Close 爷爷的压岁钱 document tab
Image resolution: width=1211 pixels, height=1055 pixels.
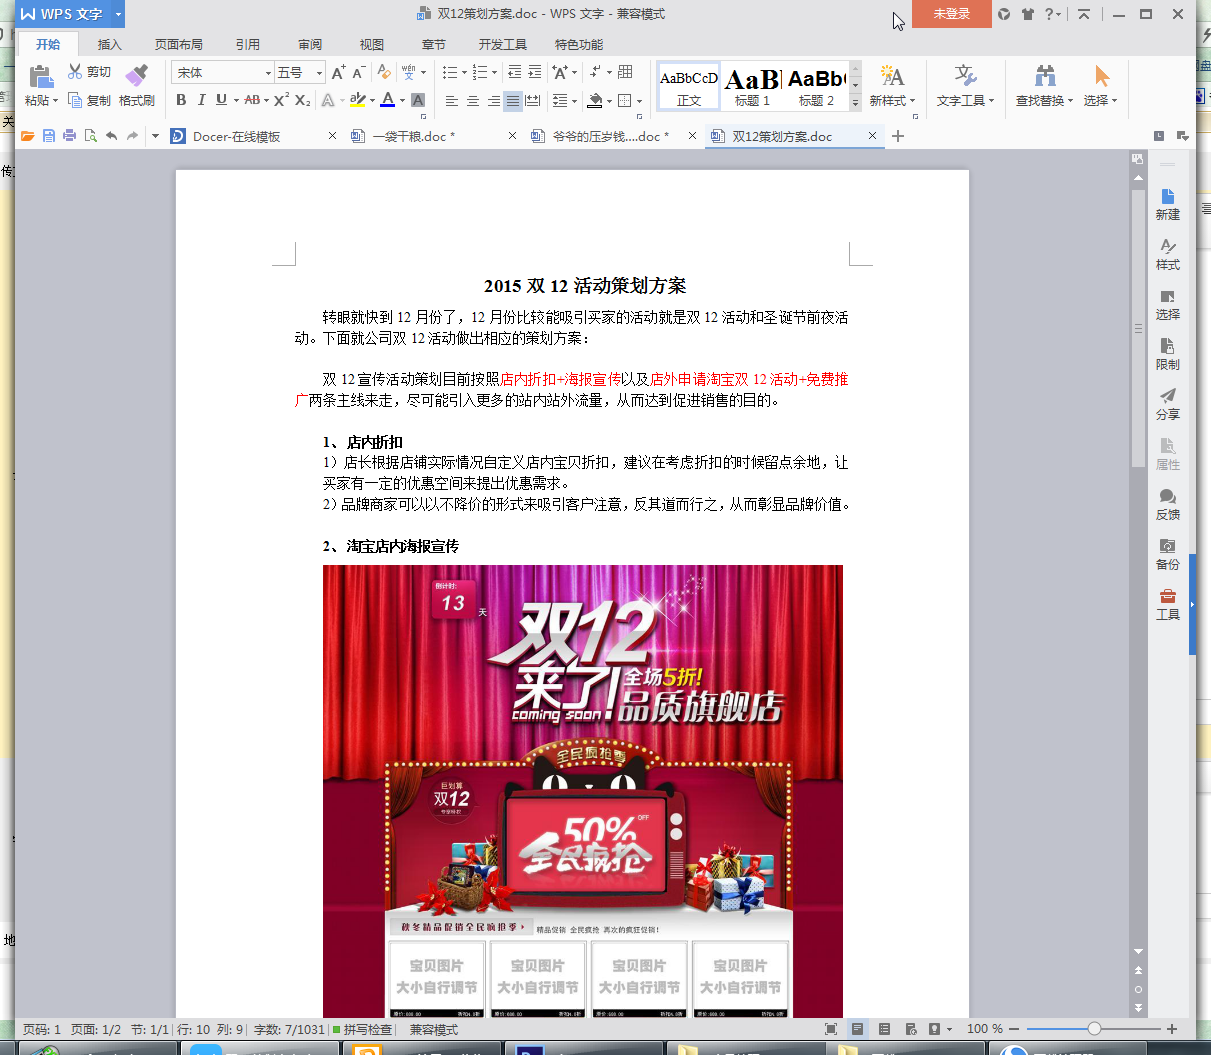[692, 136]
